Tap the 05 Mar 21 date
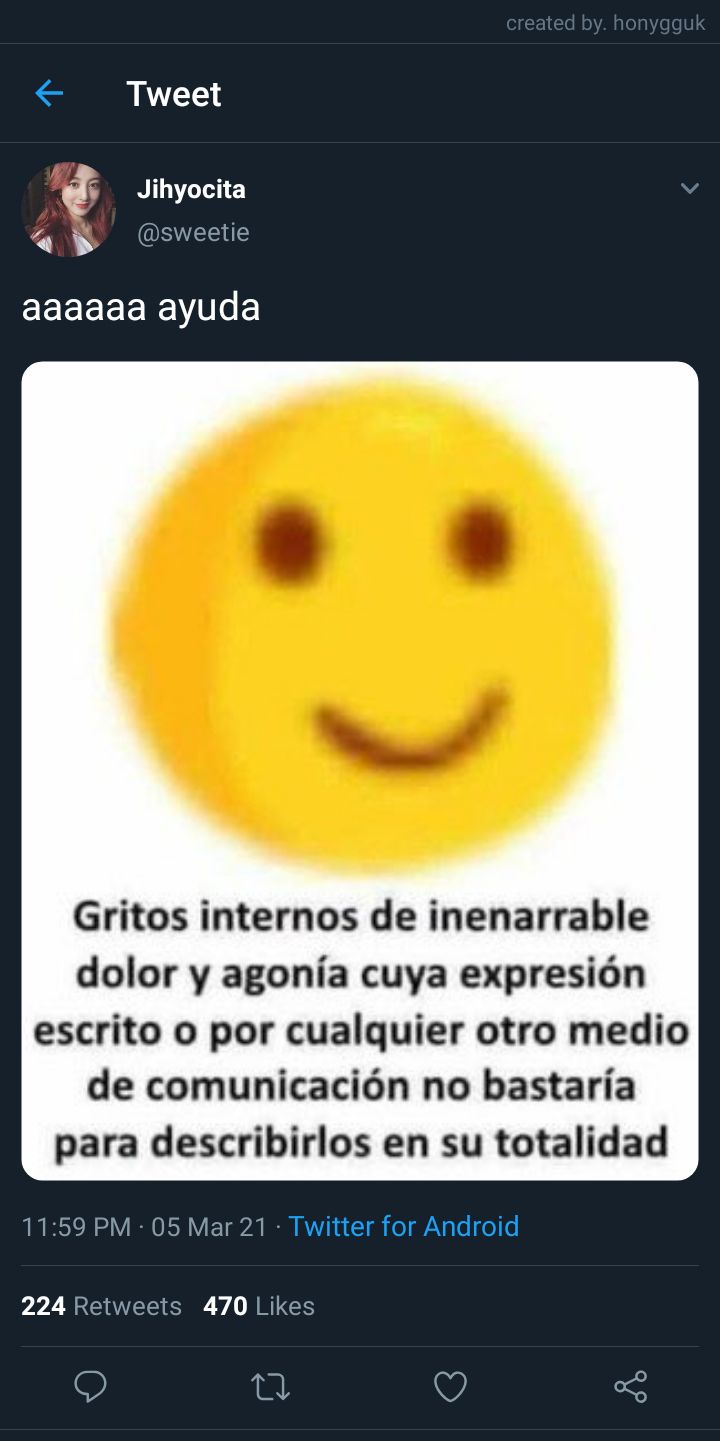Screen dimensions: 720x1441 click(209, 1226)
